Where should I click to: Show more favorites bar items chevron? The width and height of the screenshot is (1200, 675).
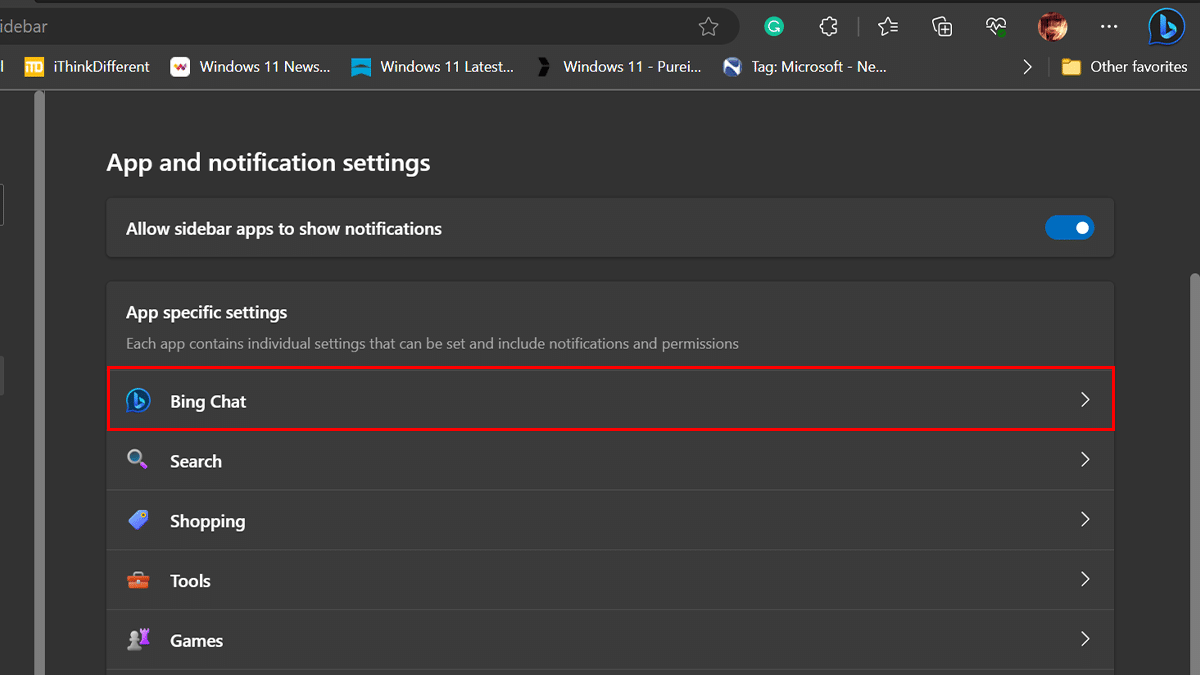[x=1027, y=67]
